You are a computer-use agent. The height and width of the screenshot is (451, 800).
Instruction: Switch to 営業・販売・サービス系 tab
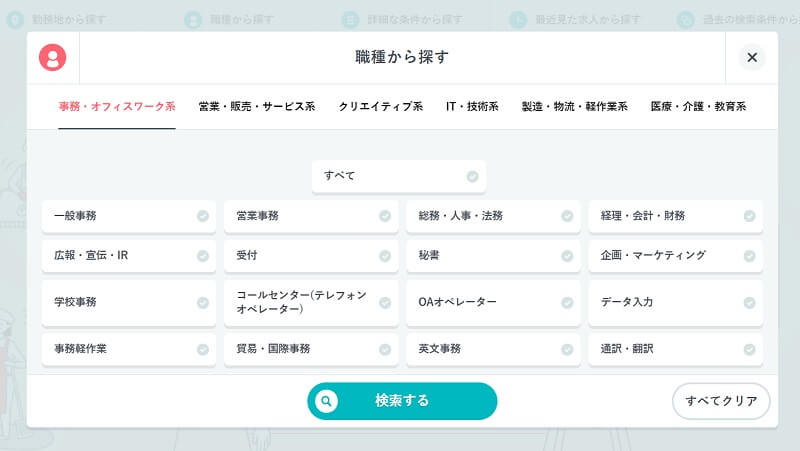coord(256,107)
